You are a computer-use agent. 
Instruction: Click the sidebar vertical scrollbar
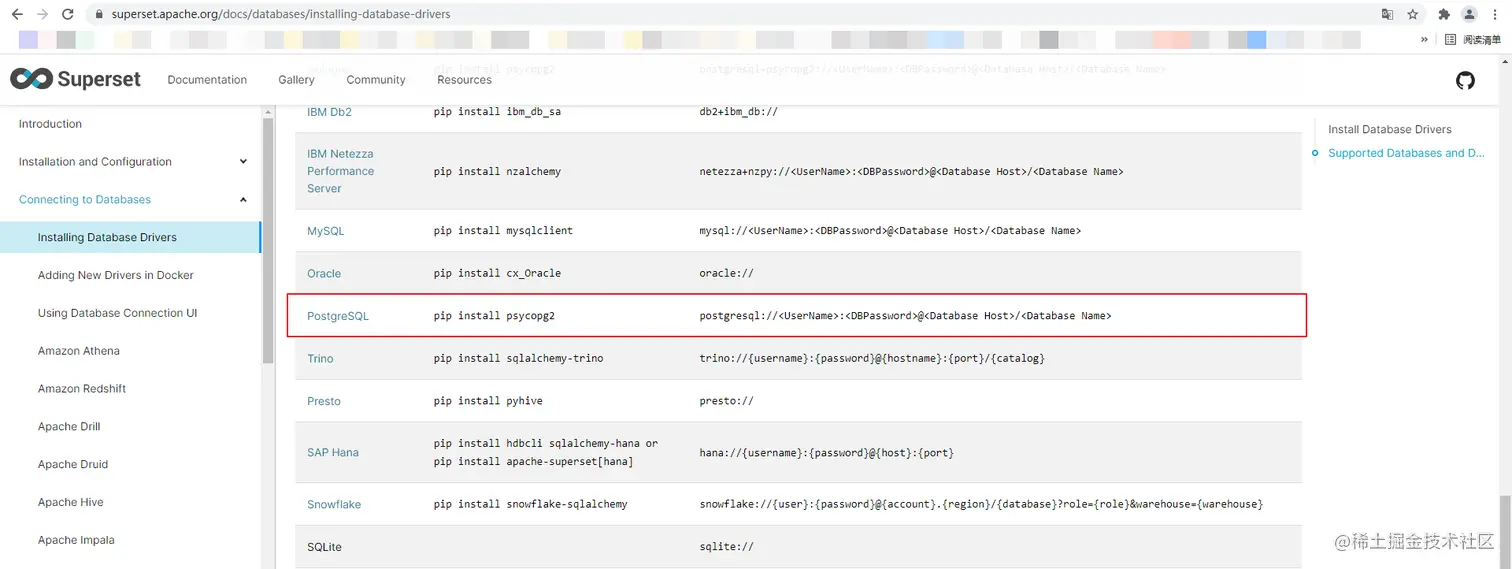[268, 240]
